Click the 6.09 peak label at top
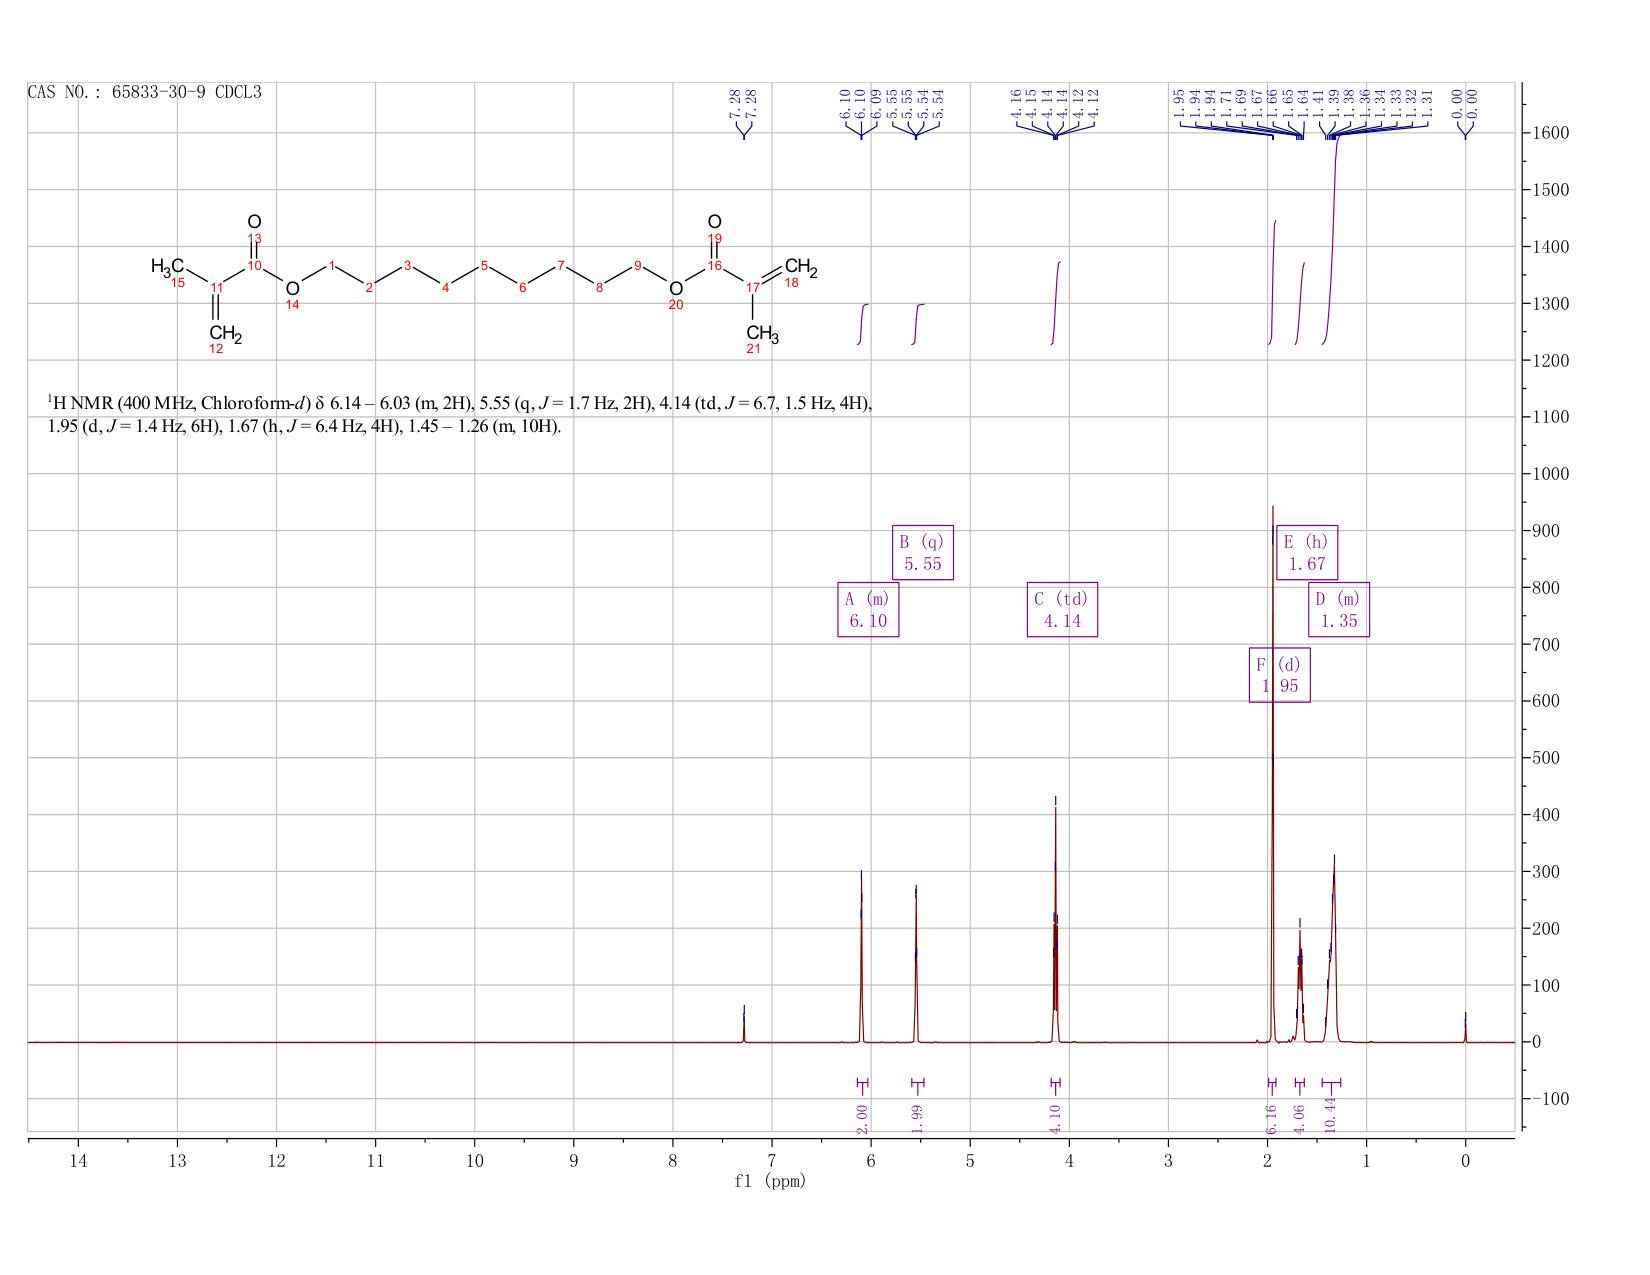 pos(877,104)
